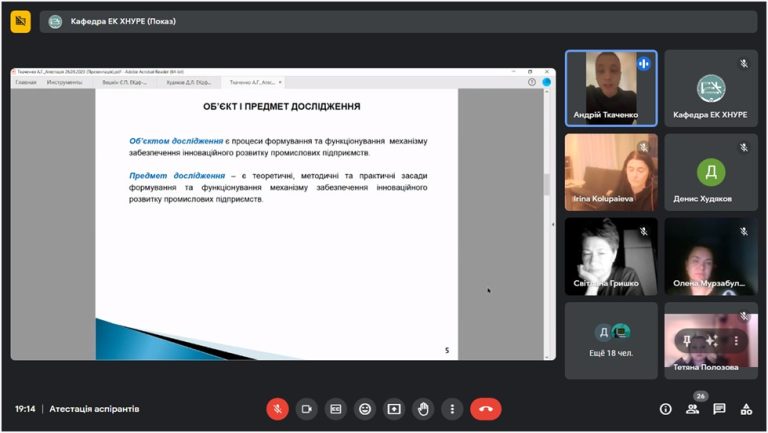Open the chat panel
This screenshot has width=768, height=433.
click(719, 409)
